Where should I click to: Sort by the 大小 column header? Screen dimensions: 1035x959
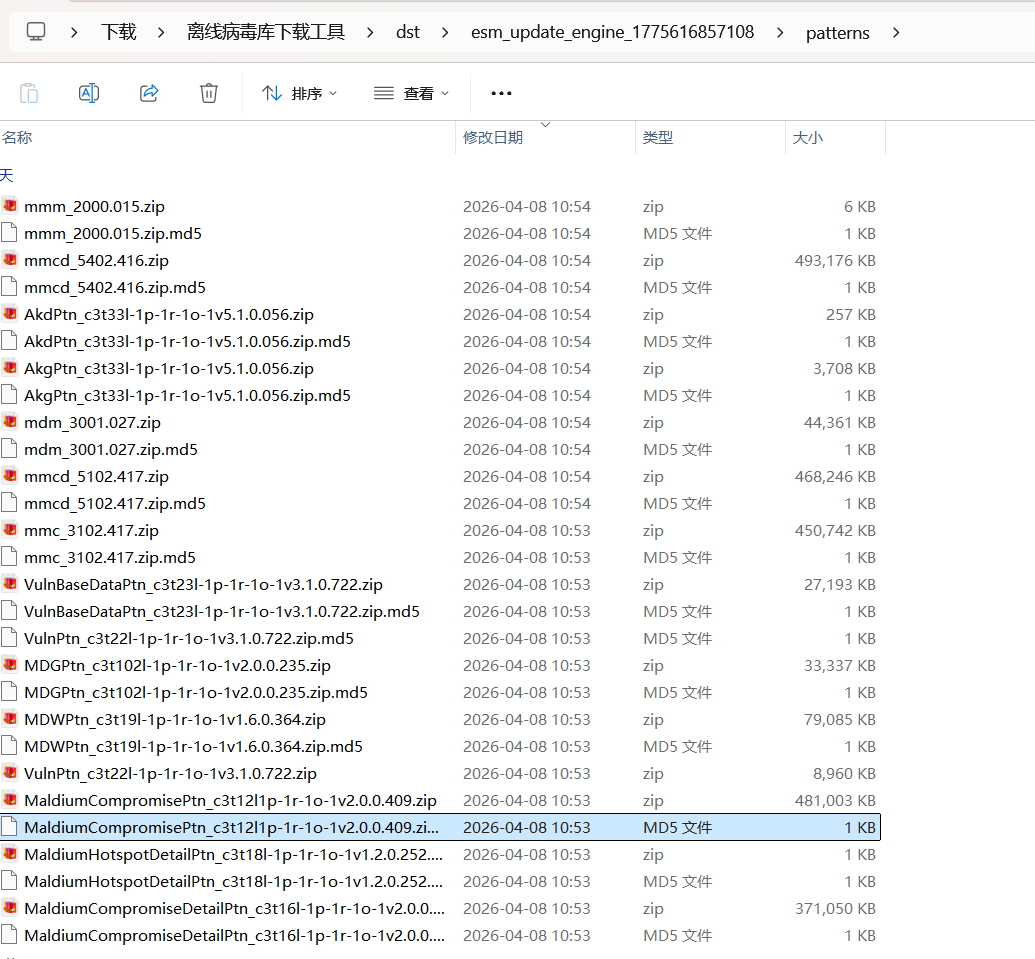coord(807,137)
